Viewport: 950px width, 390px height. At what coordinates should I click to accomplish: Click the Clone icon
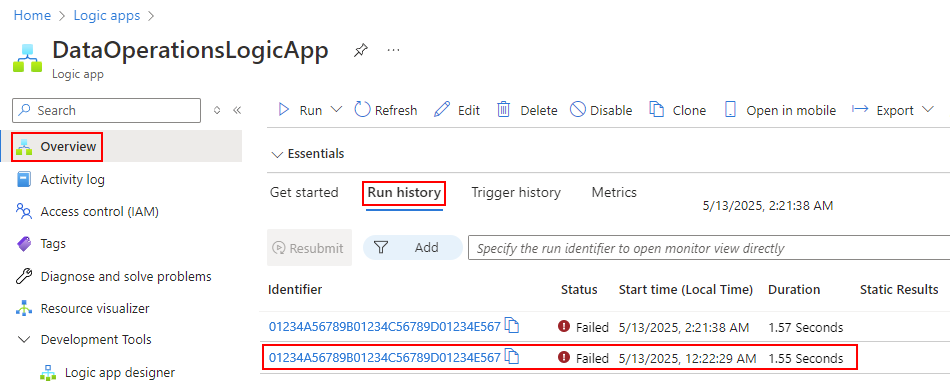point(657,110)
